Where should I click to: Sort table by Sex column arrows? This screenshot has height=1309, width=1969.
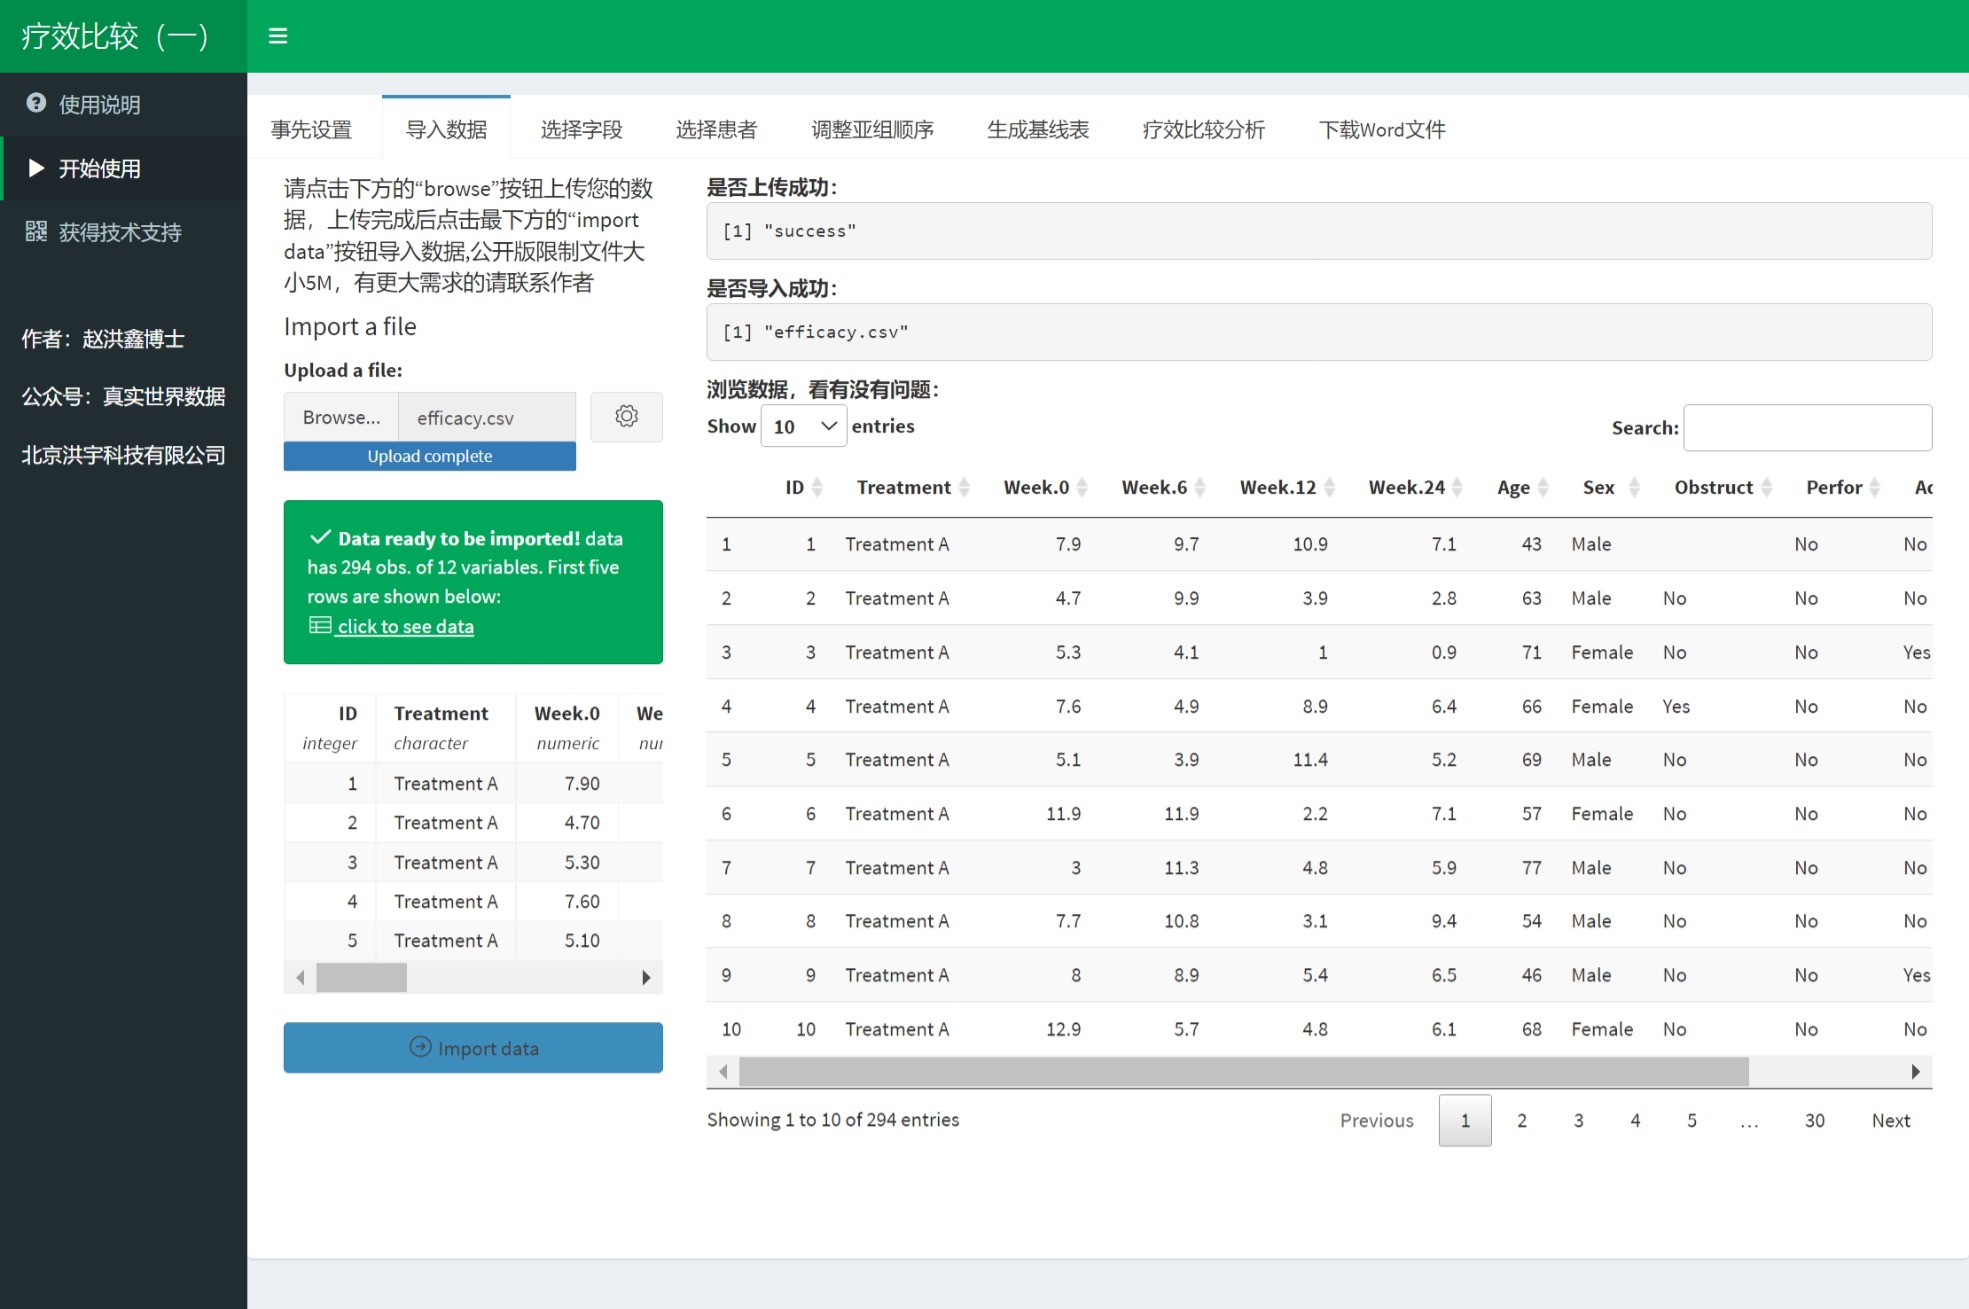pyautogui.click(x=1634, y=487)
